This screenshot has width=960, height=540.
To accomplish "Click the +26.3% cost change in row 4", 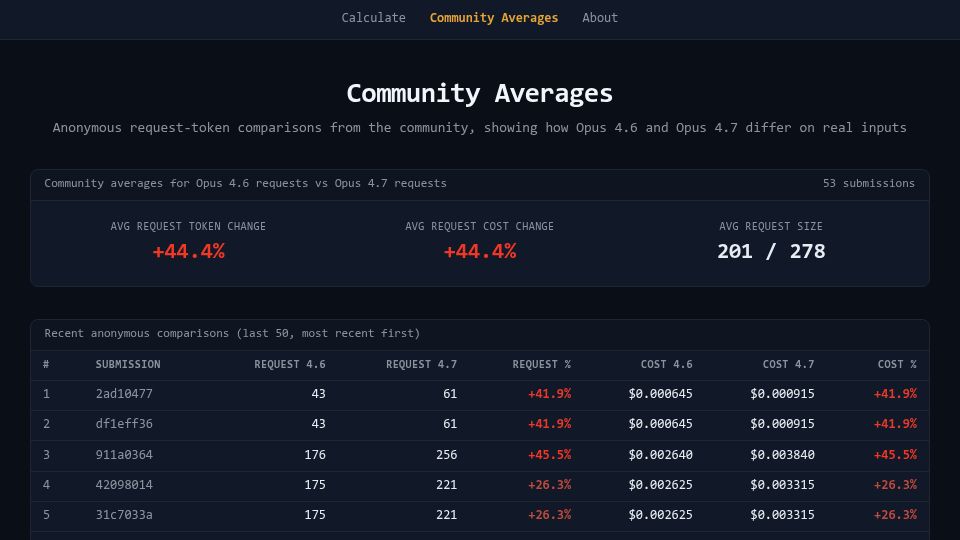I will click(x=895, y=485).
